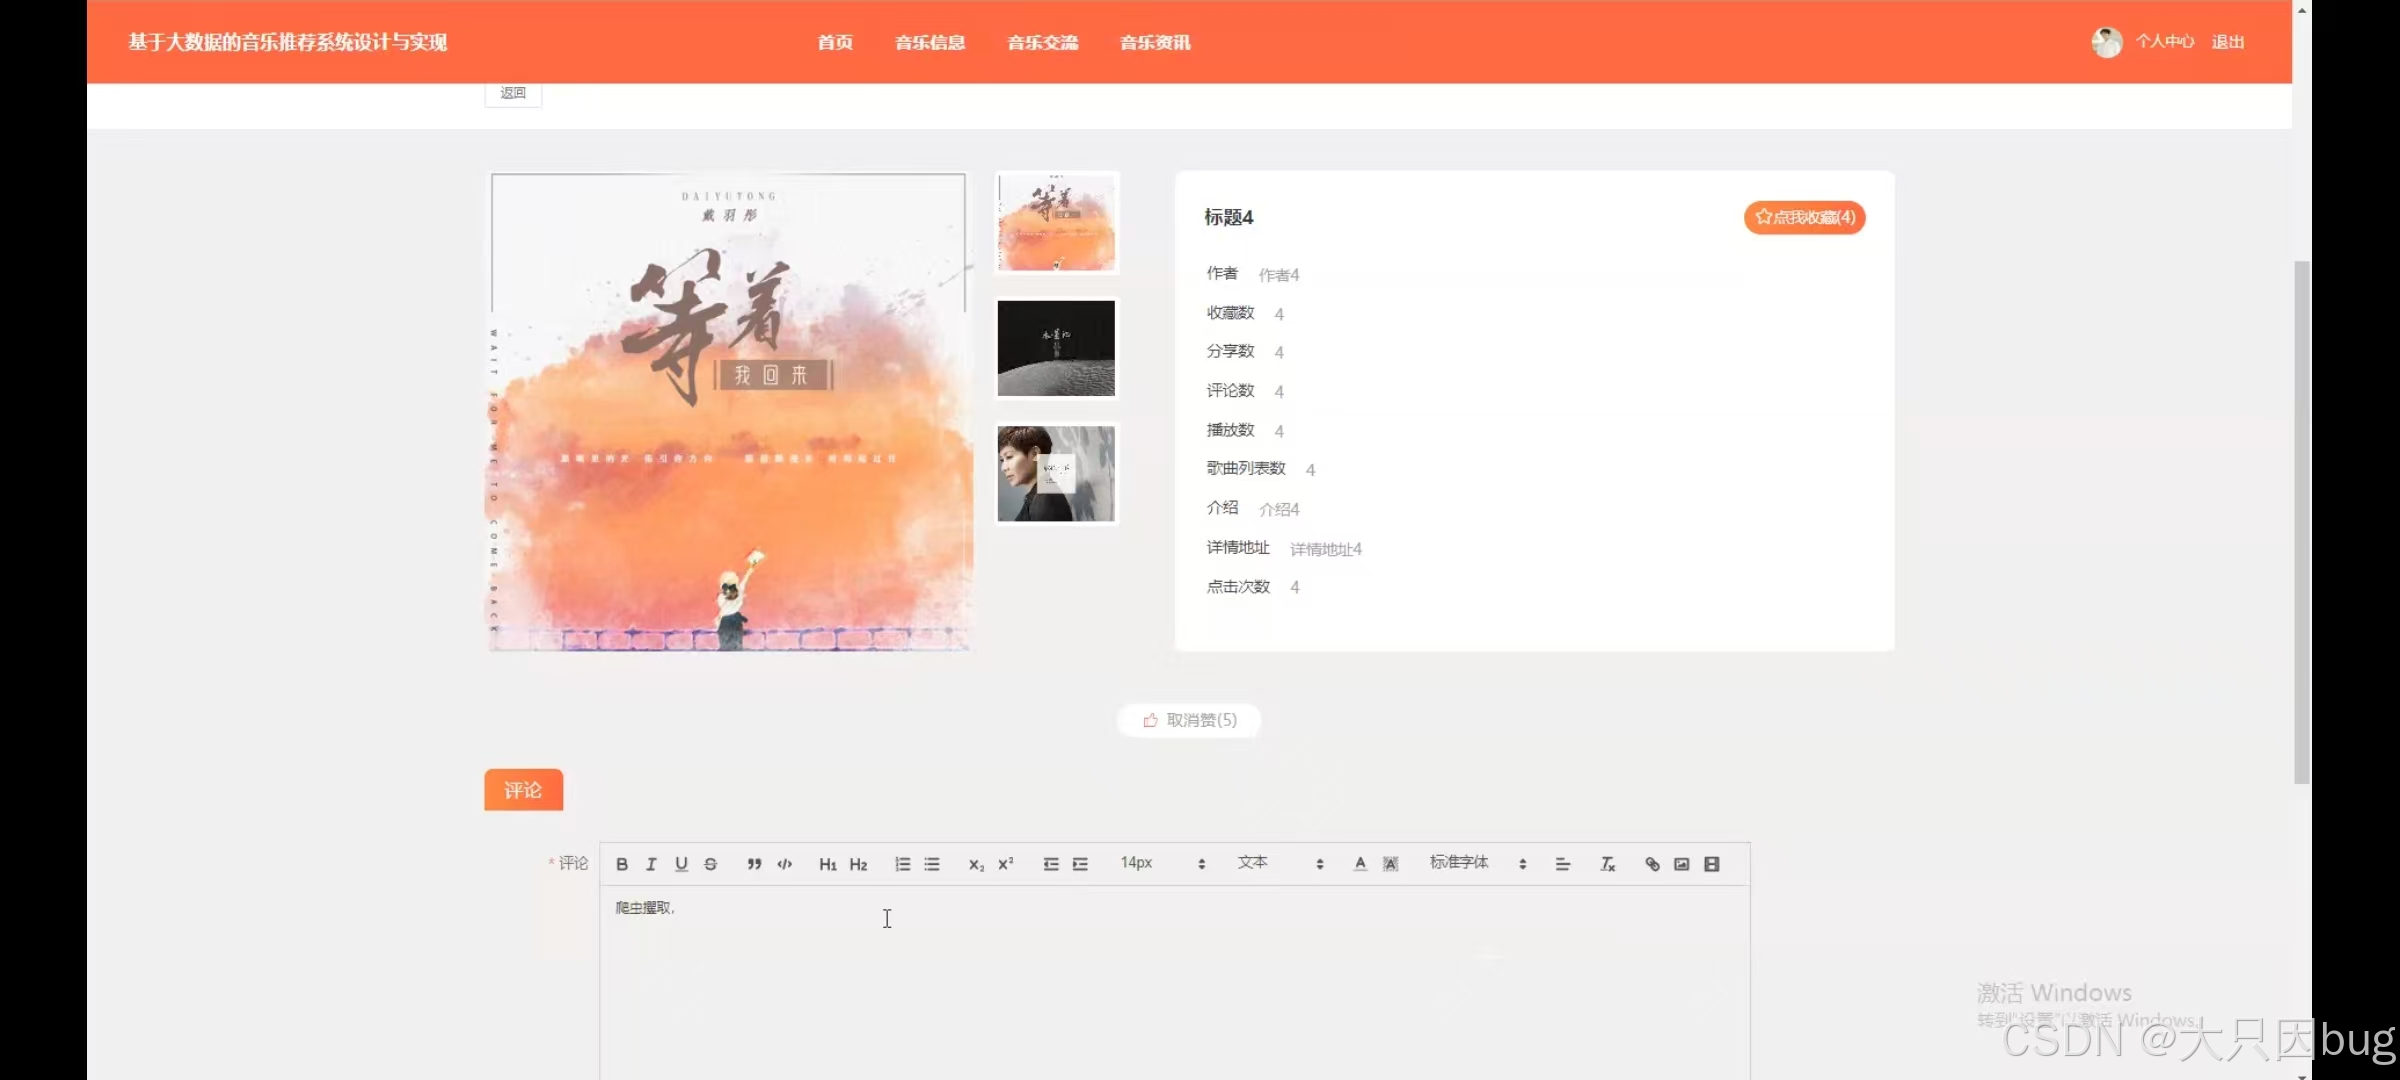The width and height of the screenshot is (2400, 1080).
Task: Toggle italic formatting in editor
Action: pos(651,864)
